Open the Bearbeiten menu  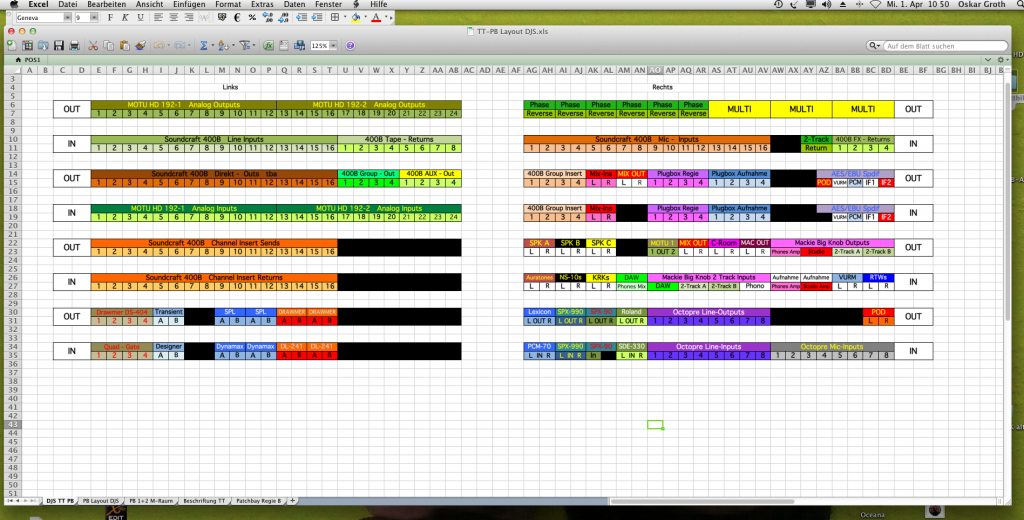pos(106,4)
